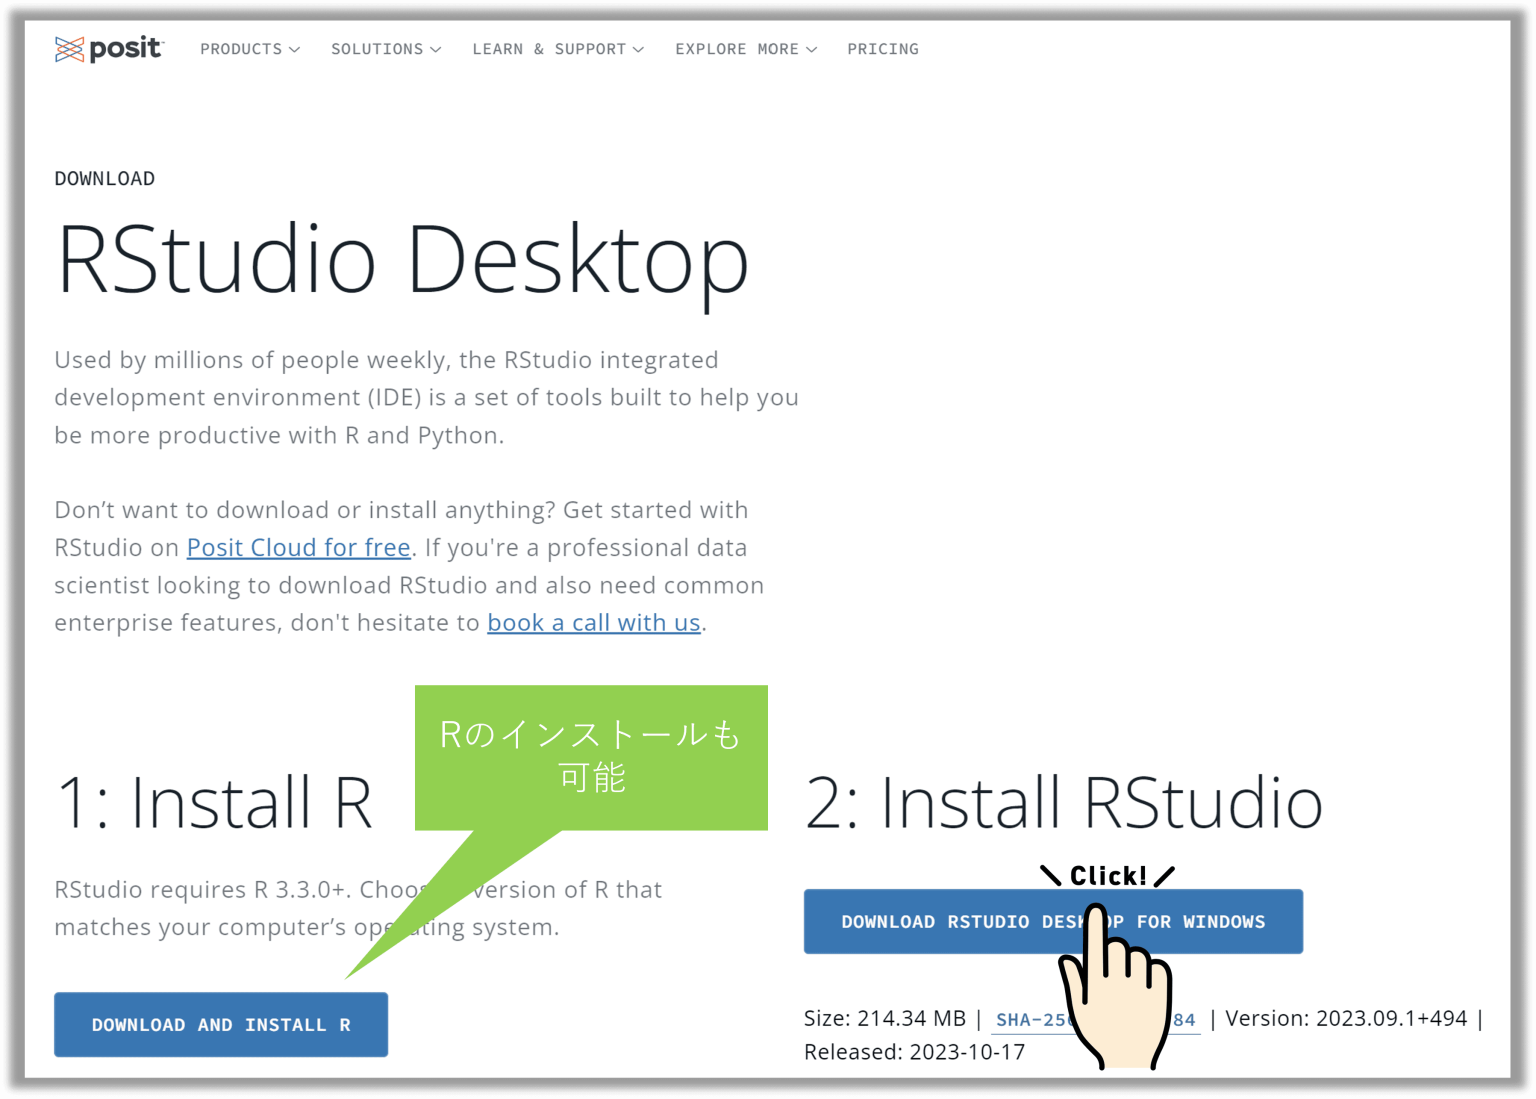Select PRICING from the navigation bar
The height and width of the screenshot is (1099, 1536).
[883, 48]
